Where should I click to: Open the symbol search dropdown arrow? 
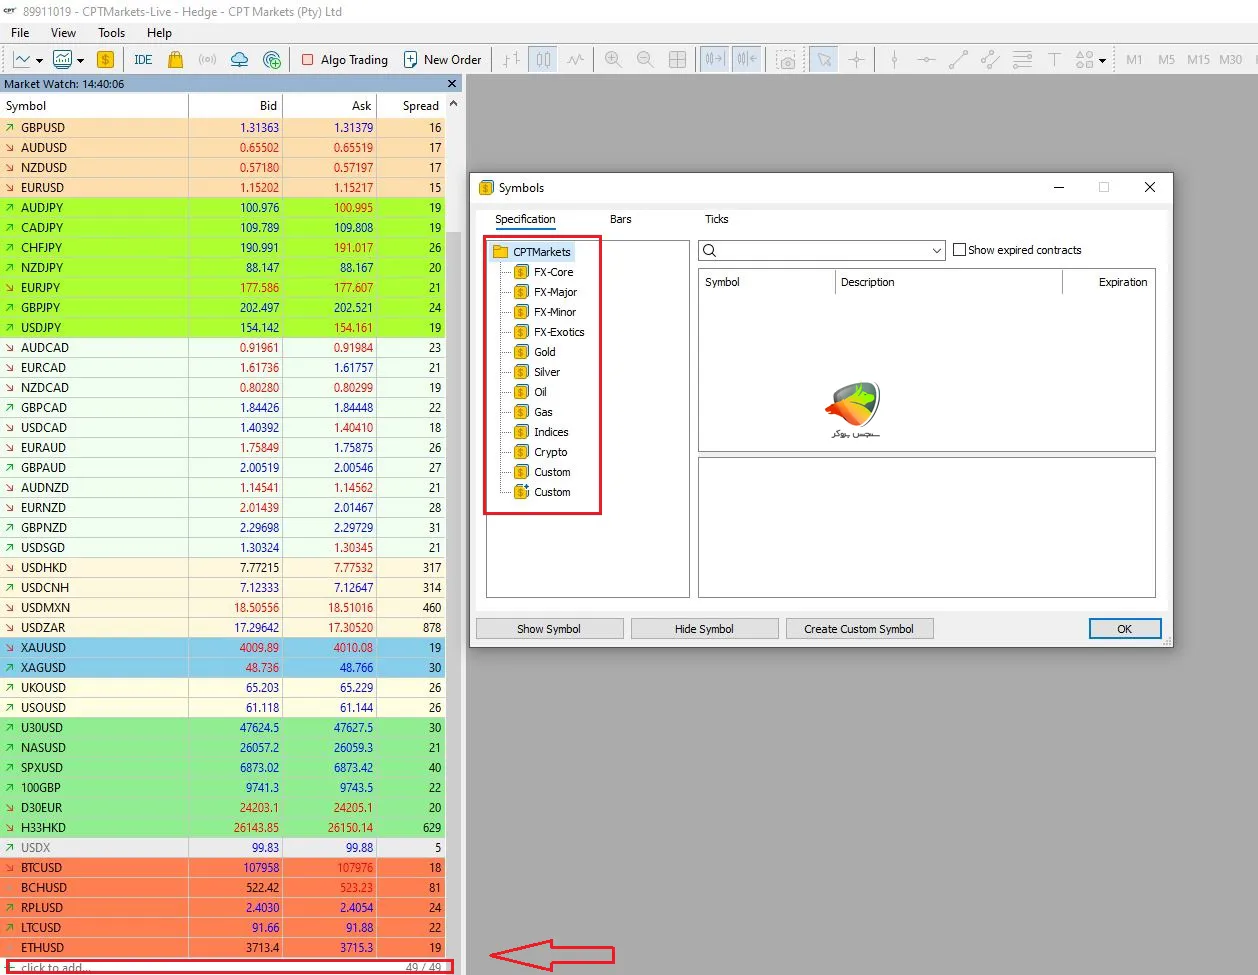coord(937,251)
